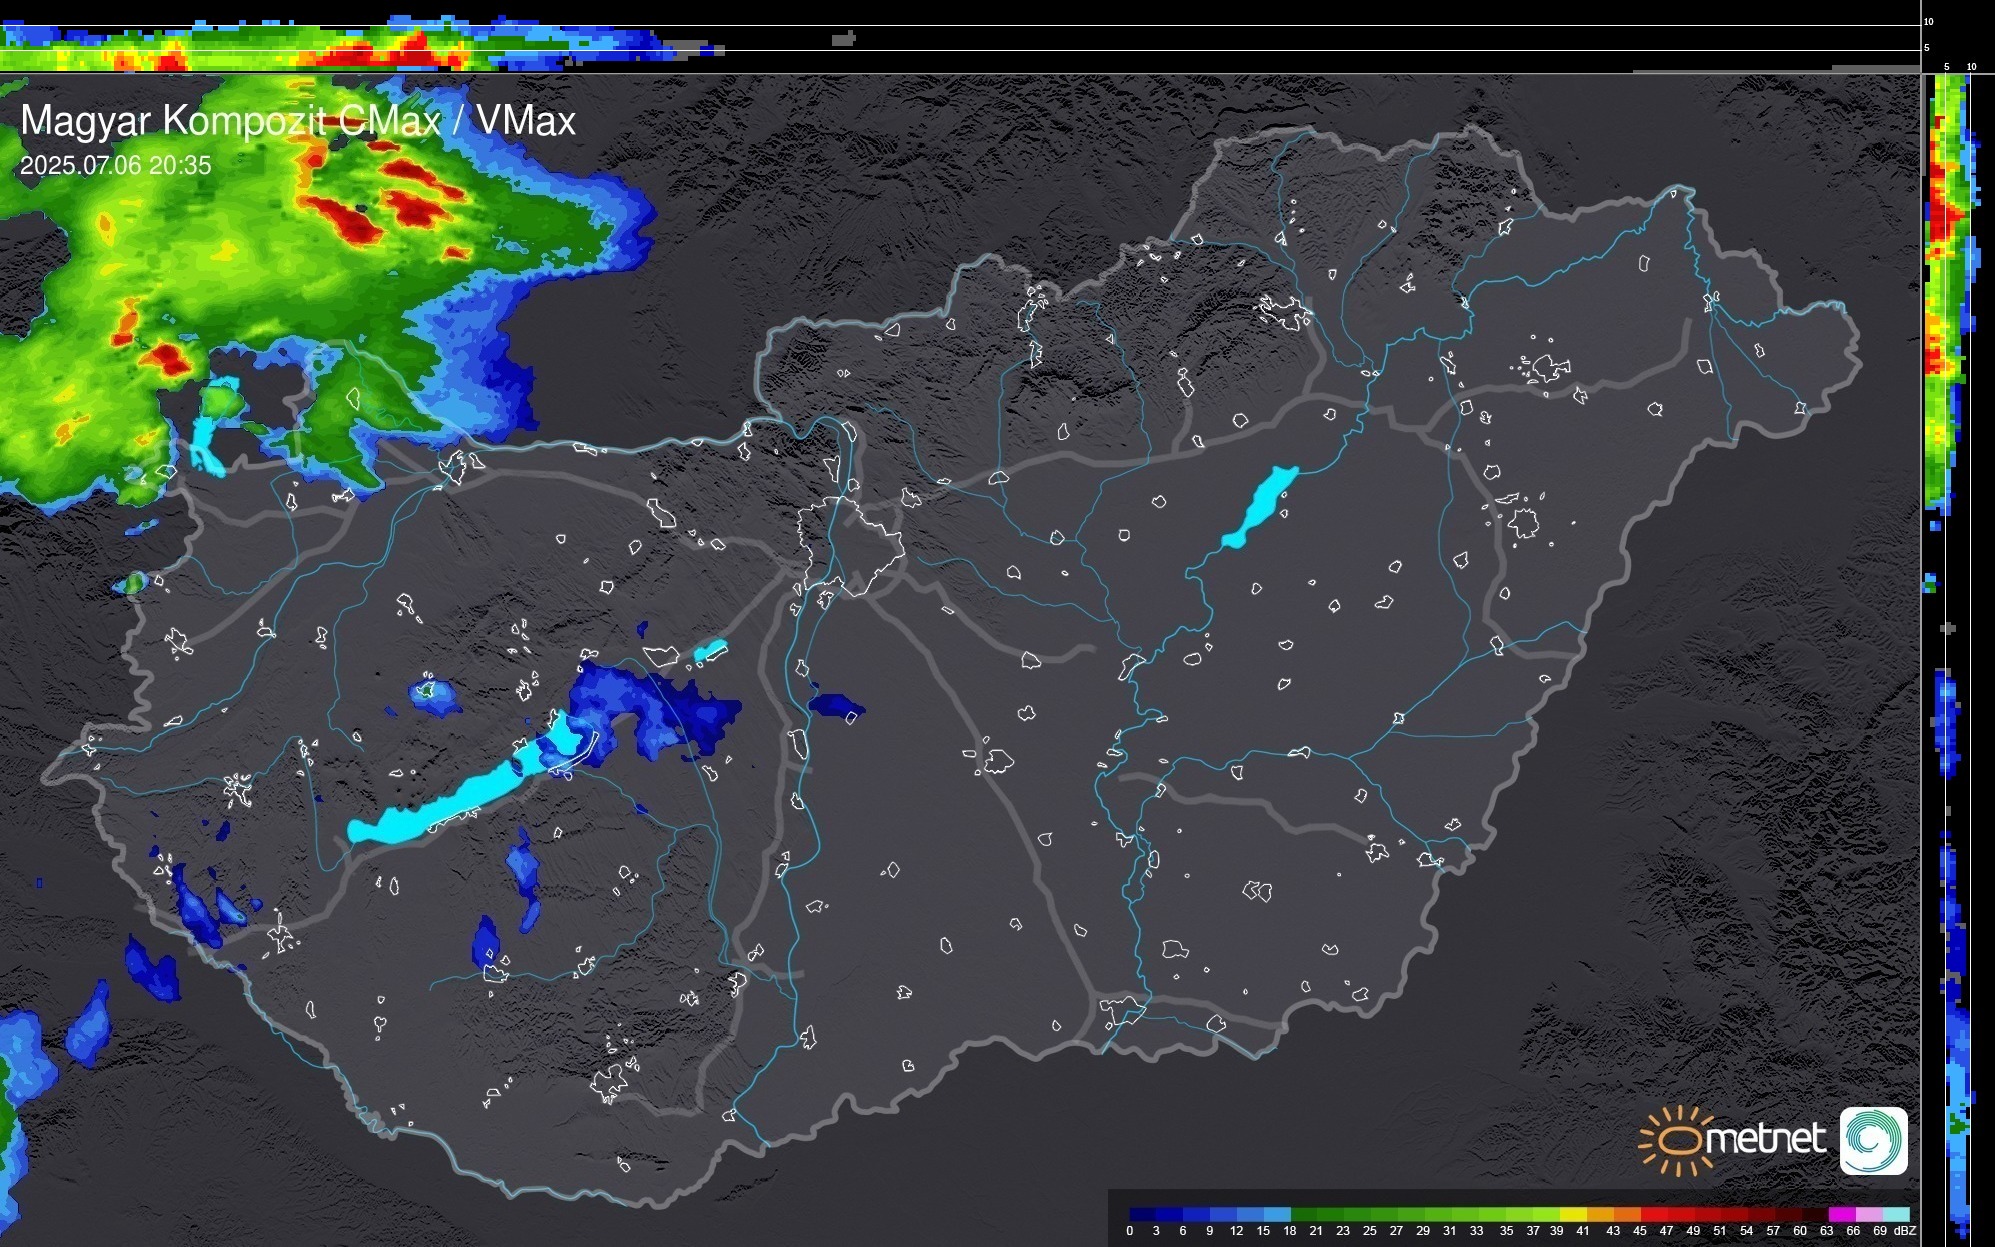This screenshot has width=1995, height=1247.
Task: Click the 10 km height label top right
Action: (1929, 21)
